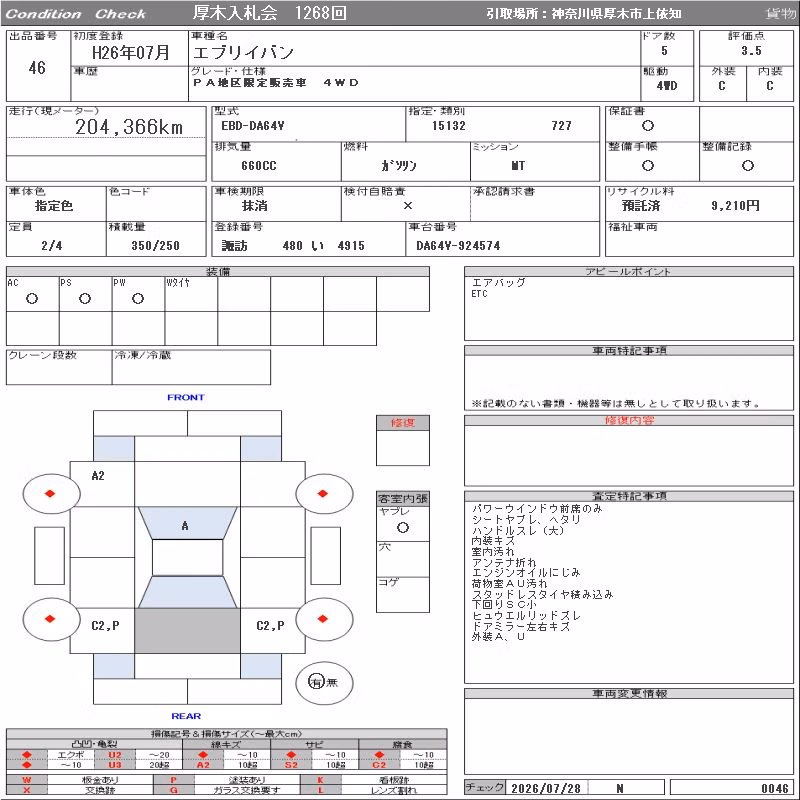This screenshot has height=800, width=800.
Task: Click the 客室内張 header label
Action: pos(403,498)
